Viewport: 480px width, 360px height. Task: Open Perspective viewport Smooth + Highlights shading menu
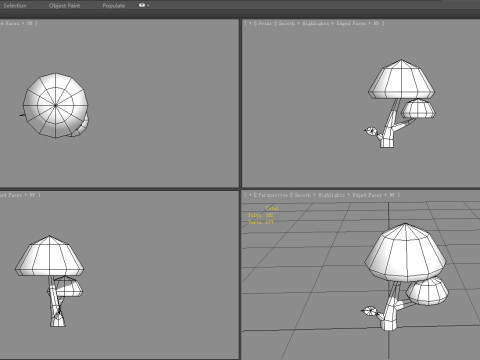pyautogui.click(x=319, y=195)
